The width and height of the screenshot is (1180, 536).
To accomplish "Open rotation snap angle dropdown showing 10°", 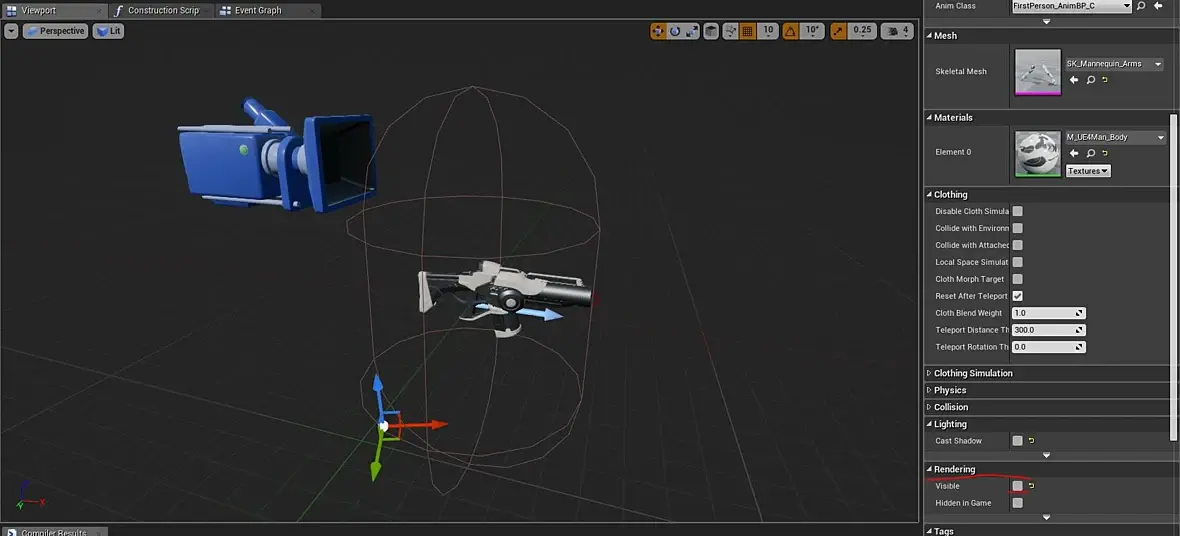I will coord(812,31).
